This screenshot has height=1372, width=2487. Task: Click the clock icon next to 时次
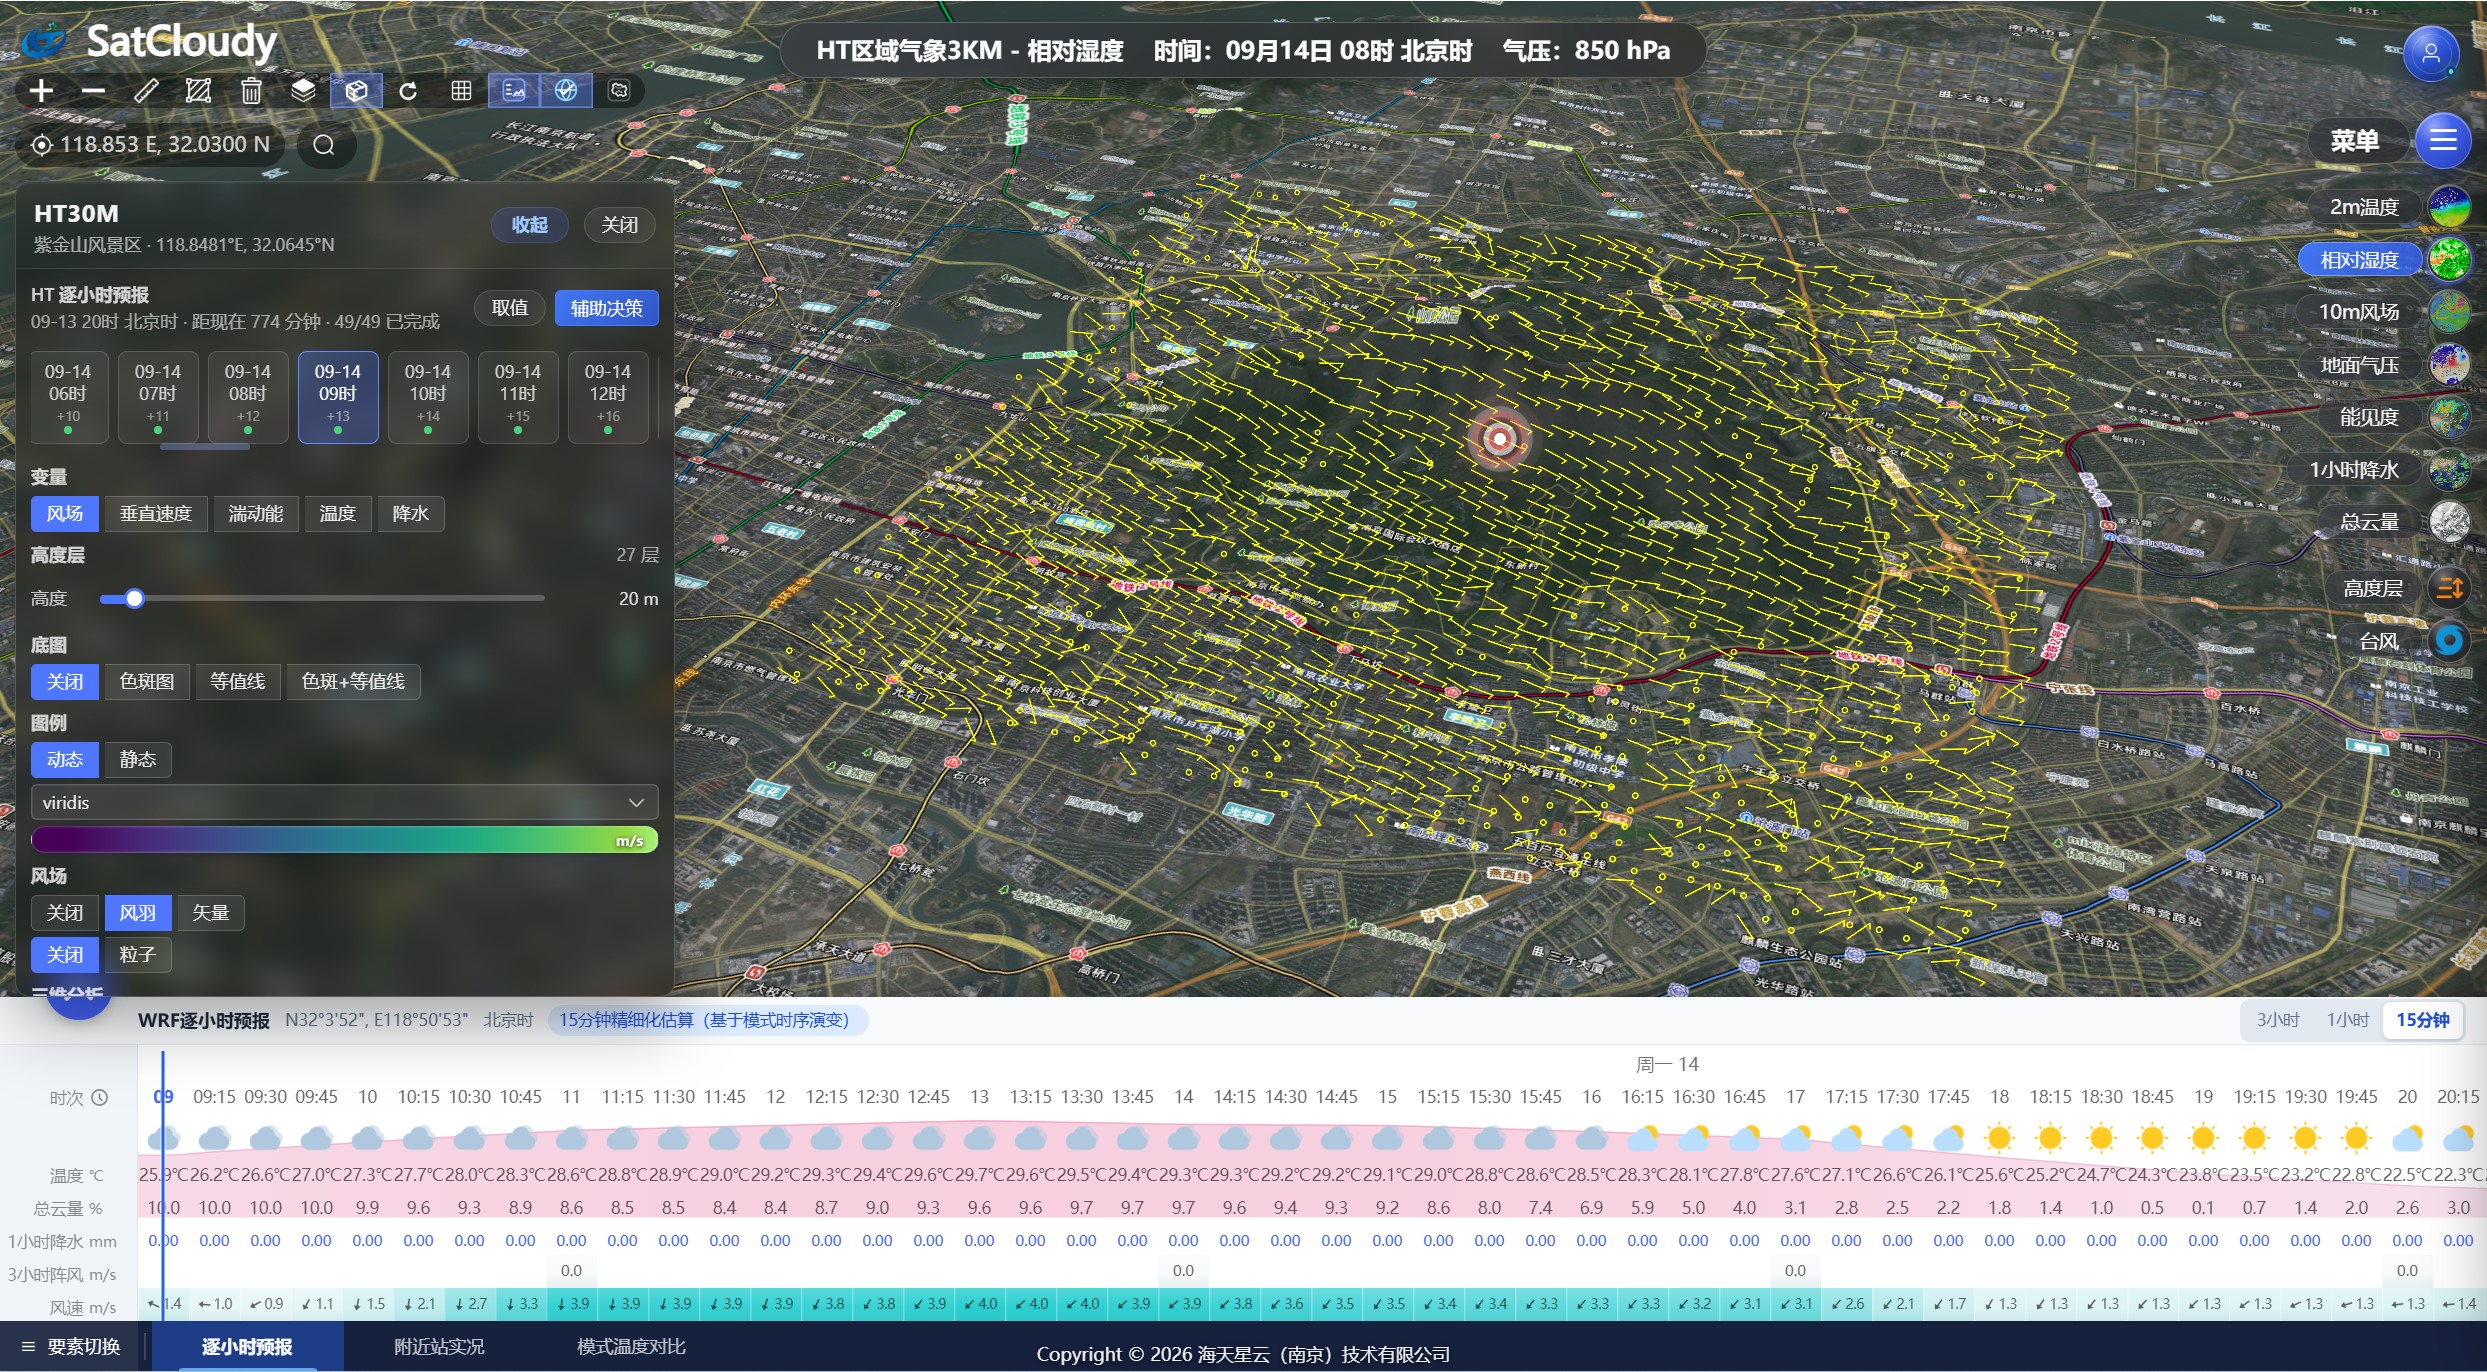(100, 1098)
